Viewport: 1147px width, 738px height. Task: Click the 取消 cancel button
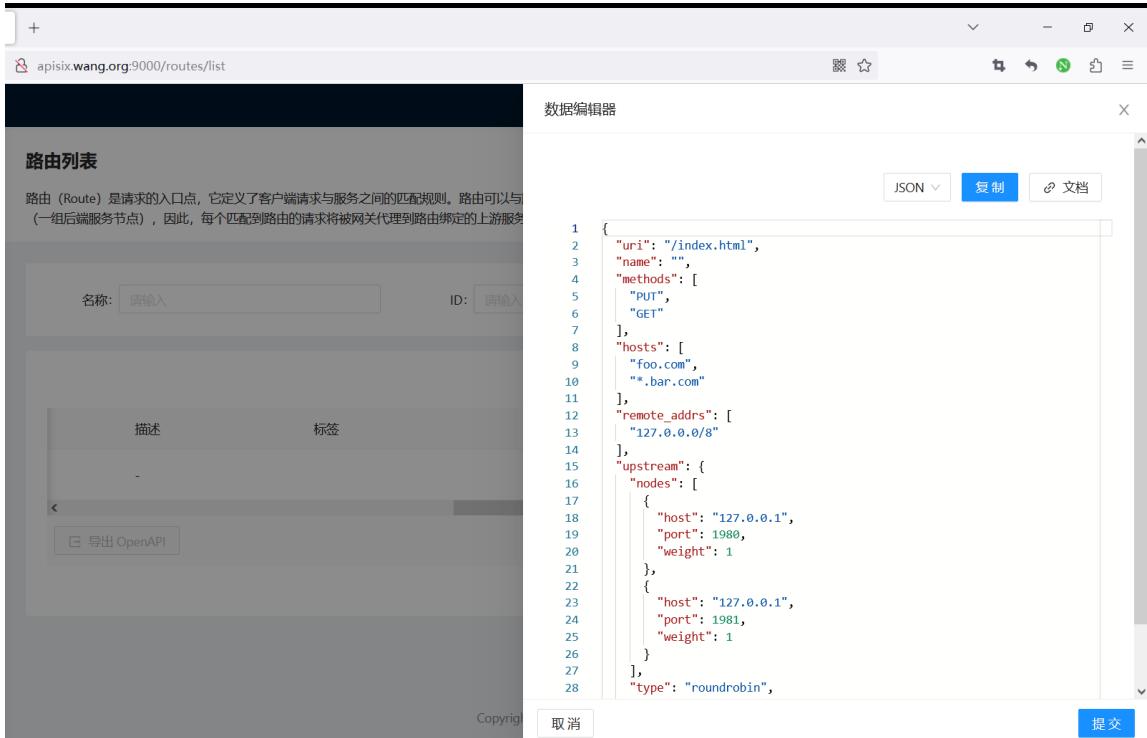coord(565,723)
